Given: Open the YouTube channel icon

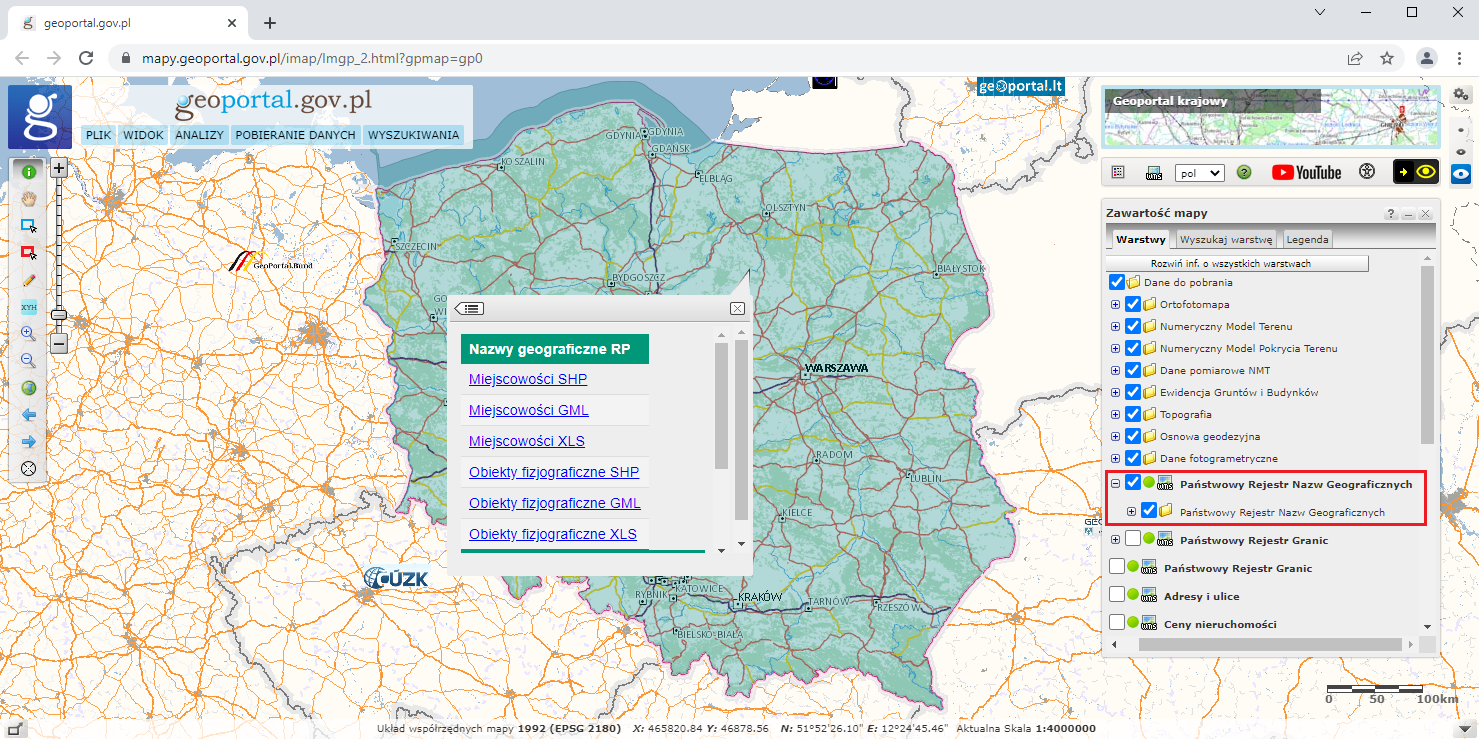Looking at the screenshot, I should [x=1306, y=172].
